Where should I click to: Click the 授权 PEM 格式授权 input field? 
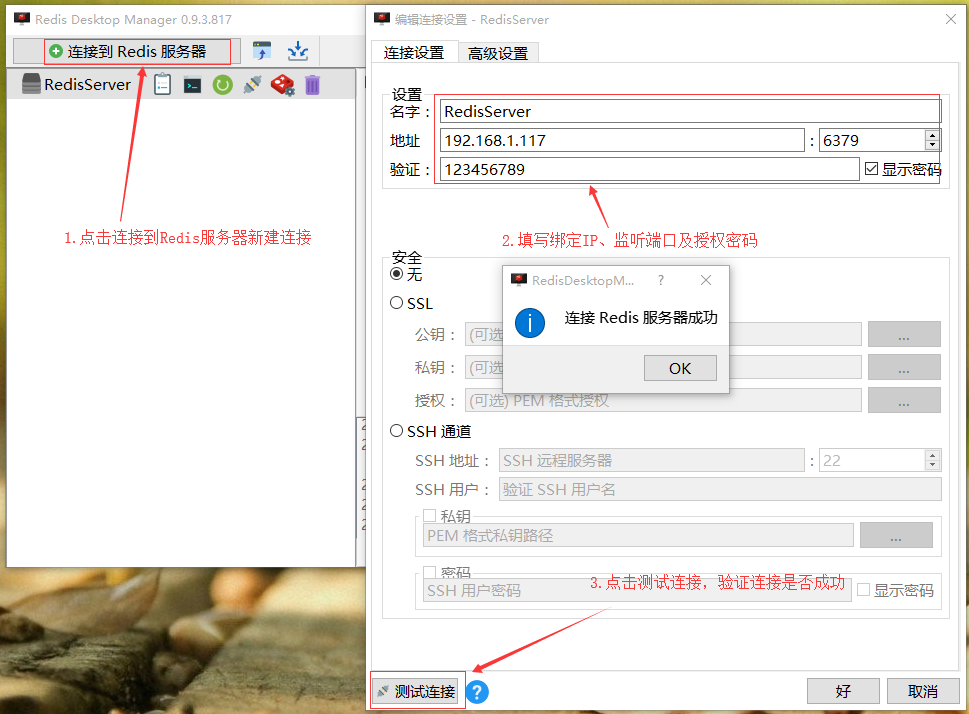[663, 400]
